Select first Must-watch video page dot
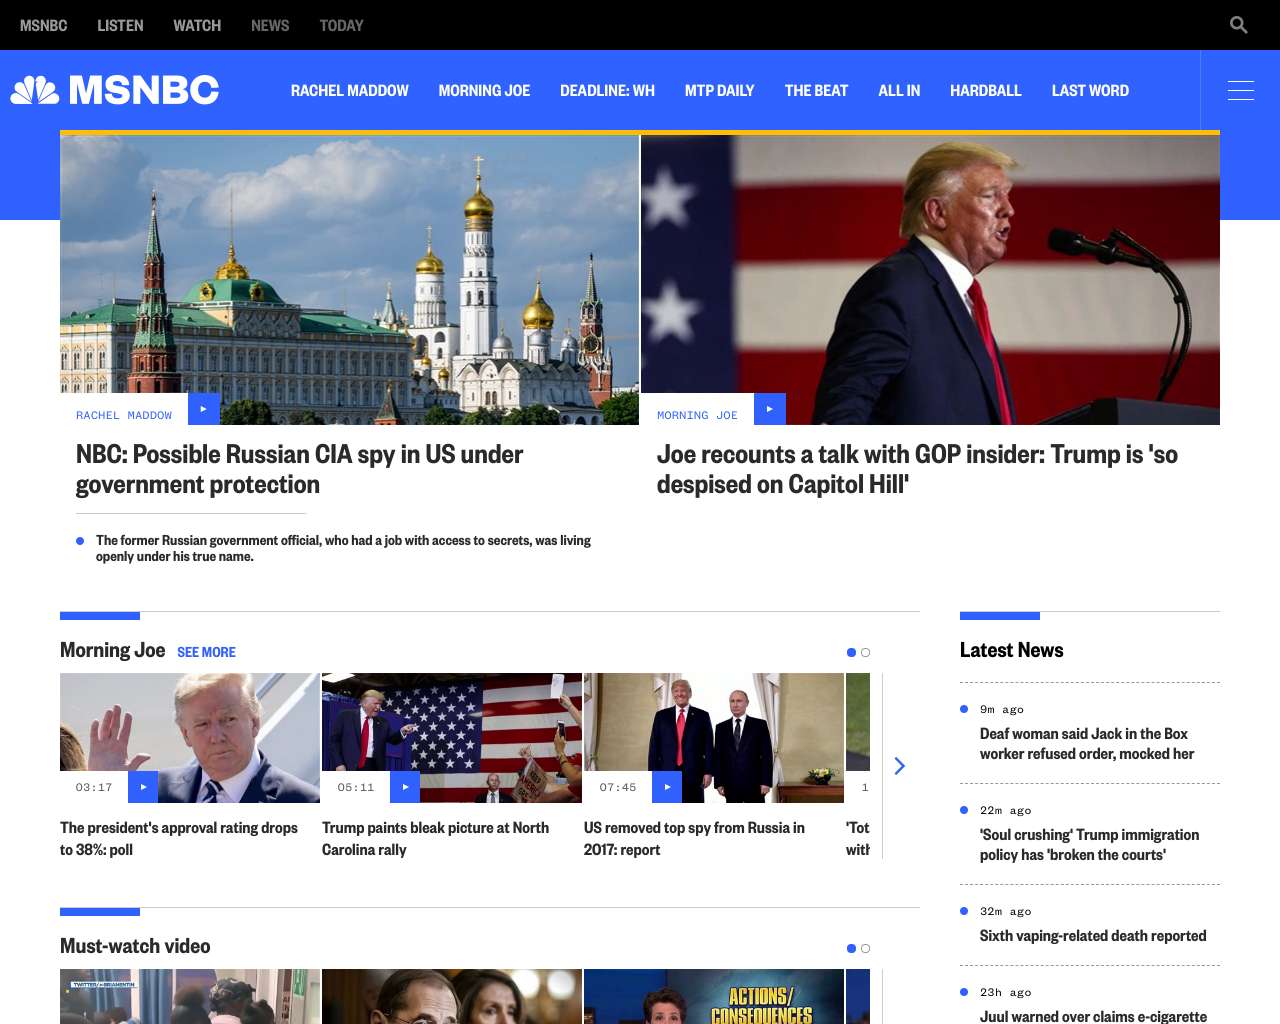The image size is (1280, 1024). point(851,948)
